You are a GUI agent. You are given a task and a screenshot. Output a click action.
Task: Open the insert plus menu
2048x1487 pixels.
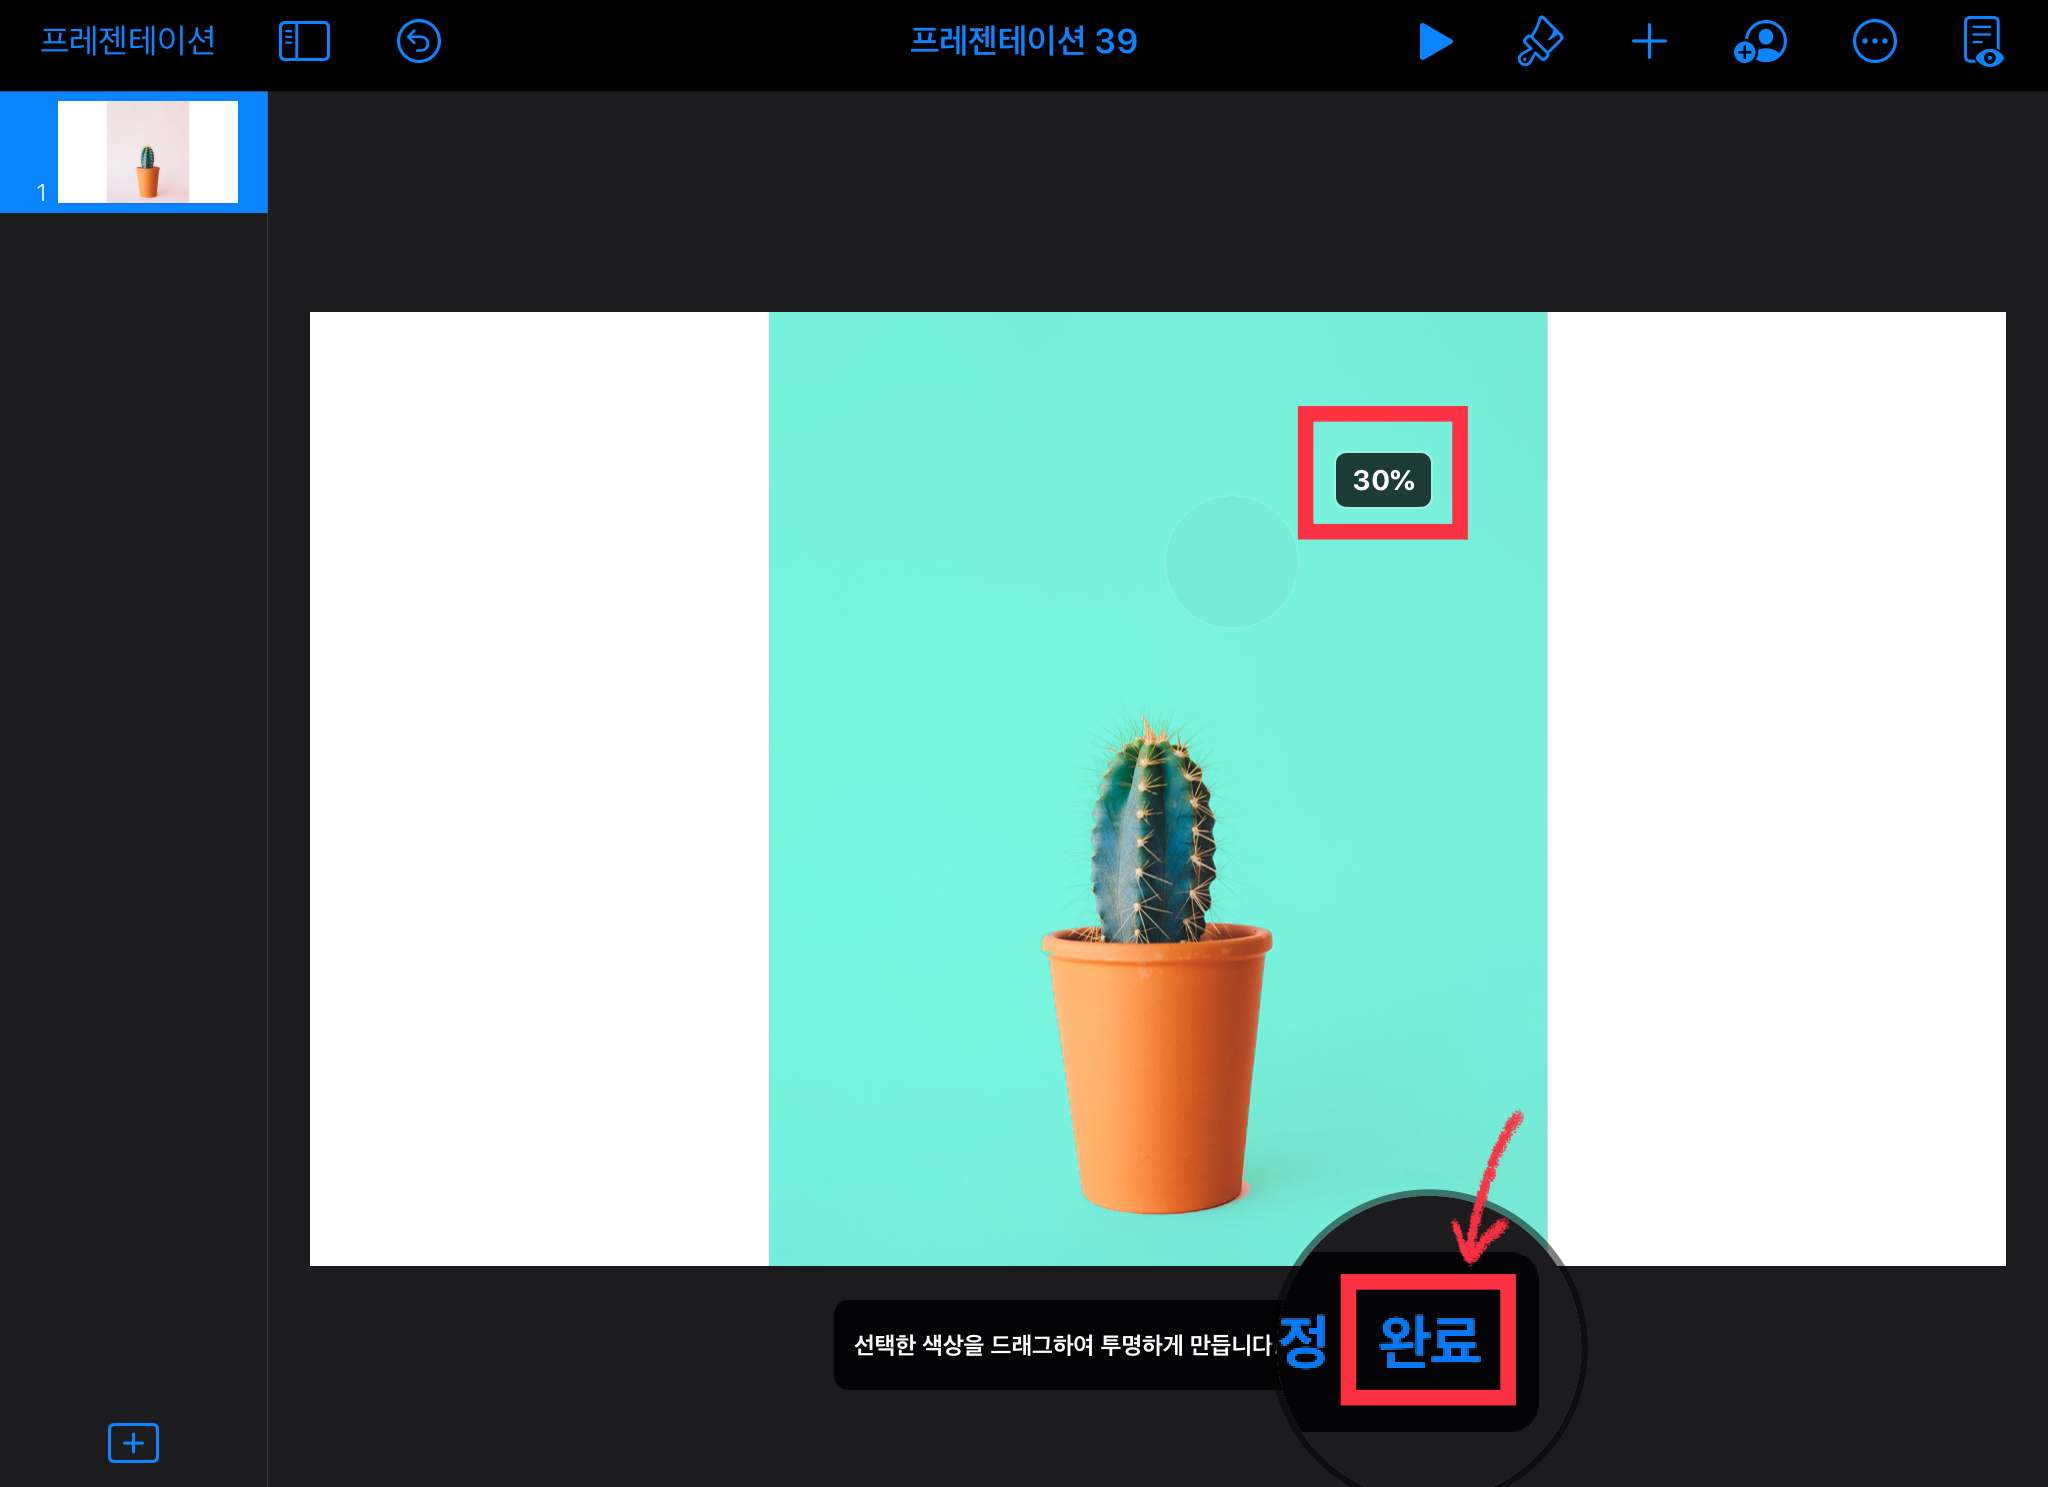pyautogui.click(x=1649, y=41)
